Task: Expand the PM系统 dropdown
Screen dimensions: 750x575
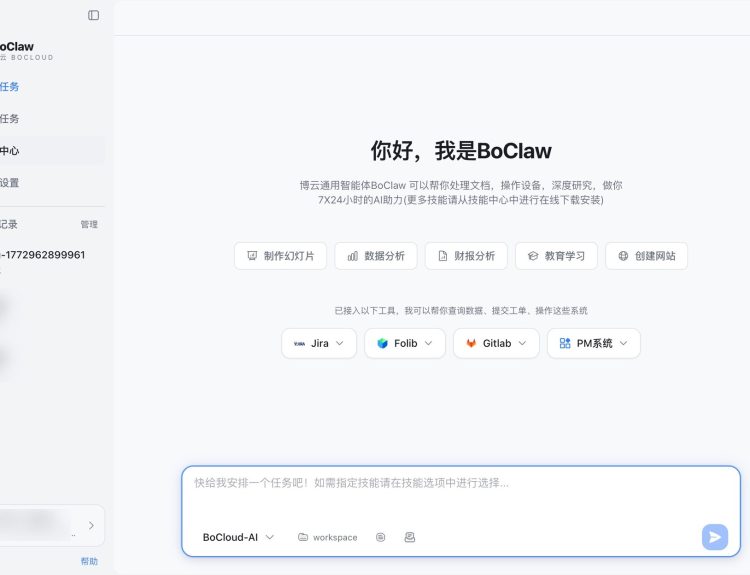Action: click(x=593, y=343)
